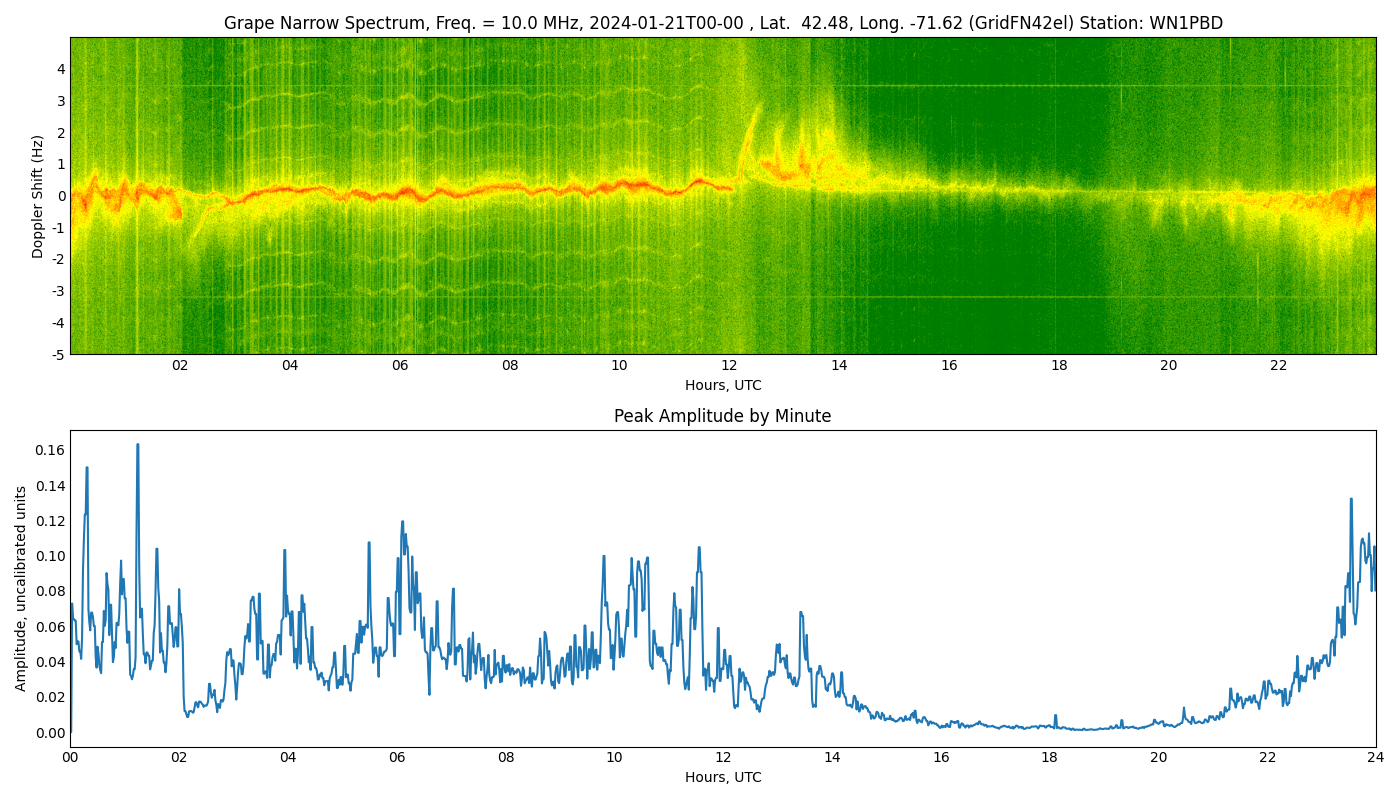1400x800 pixels.
Task: Click the amplitude plot's "Hours, UTC" label
Action: pyautogui.click(x=722, y=777)
